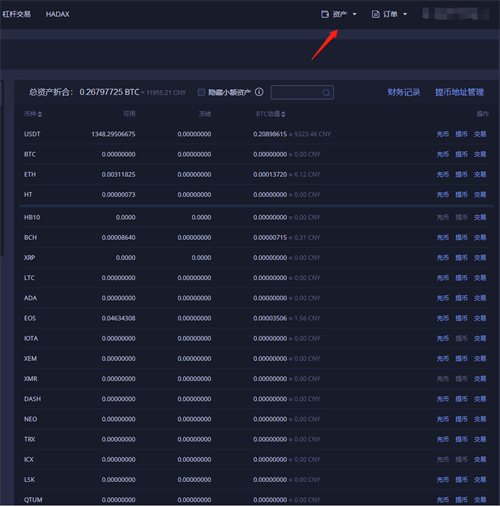Screen dimensions: 500x507
Task: Expand the 订单 dropdown arrow
Action: click(x=405, y=14)
